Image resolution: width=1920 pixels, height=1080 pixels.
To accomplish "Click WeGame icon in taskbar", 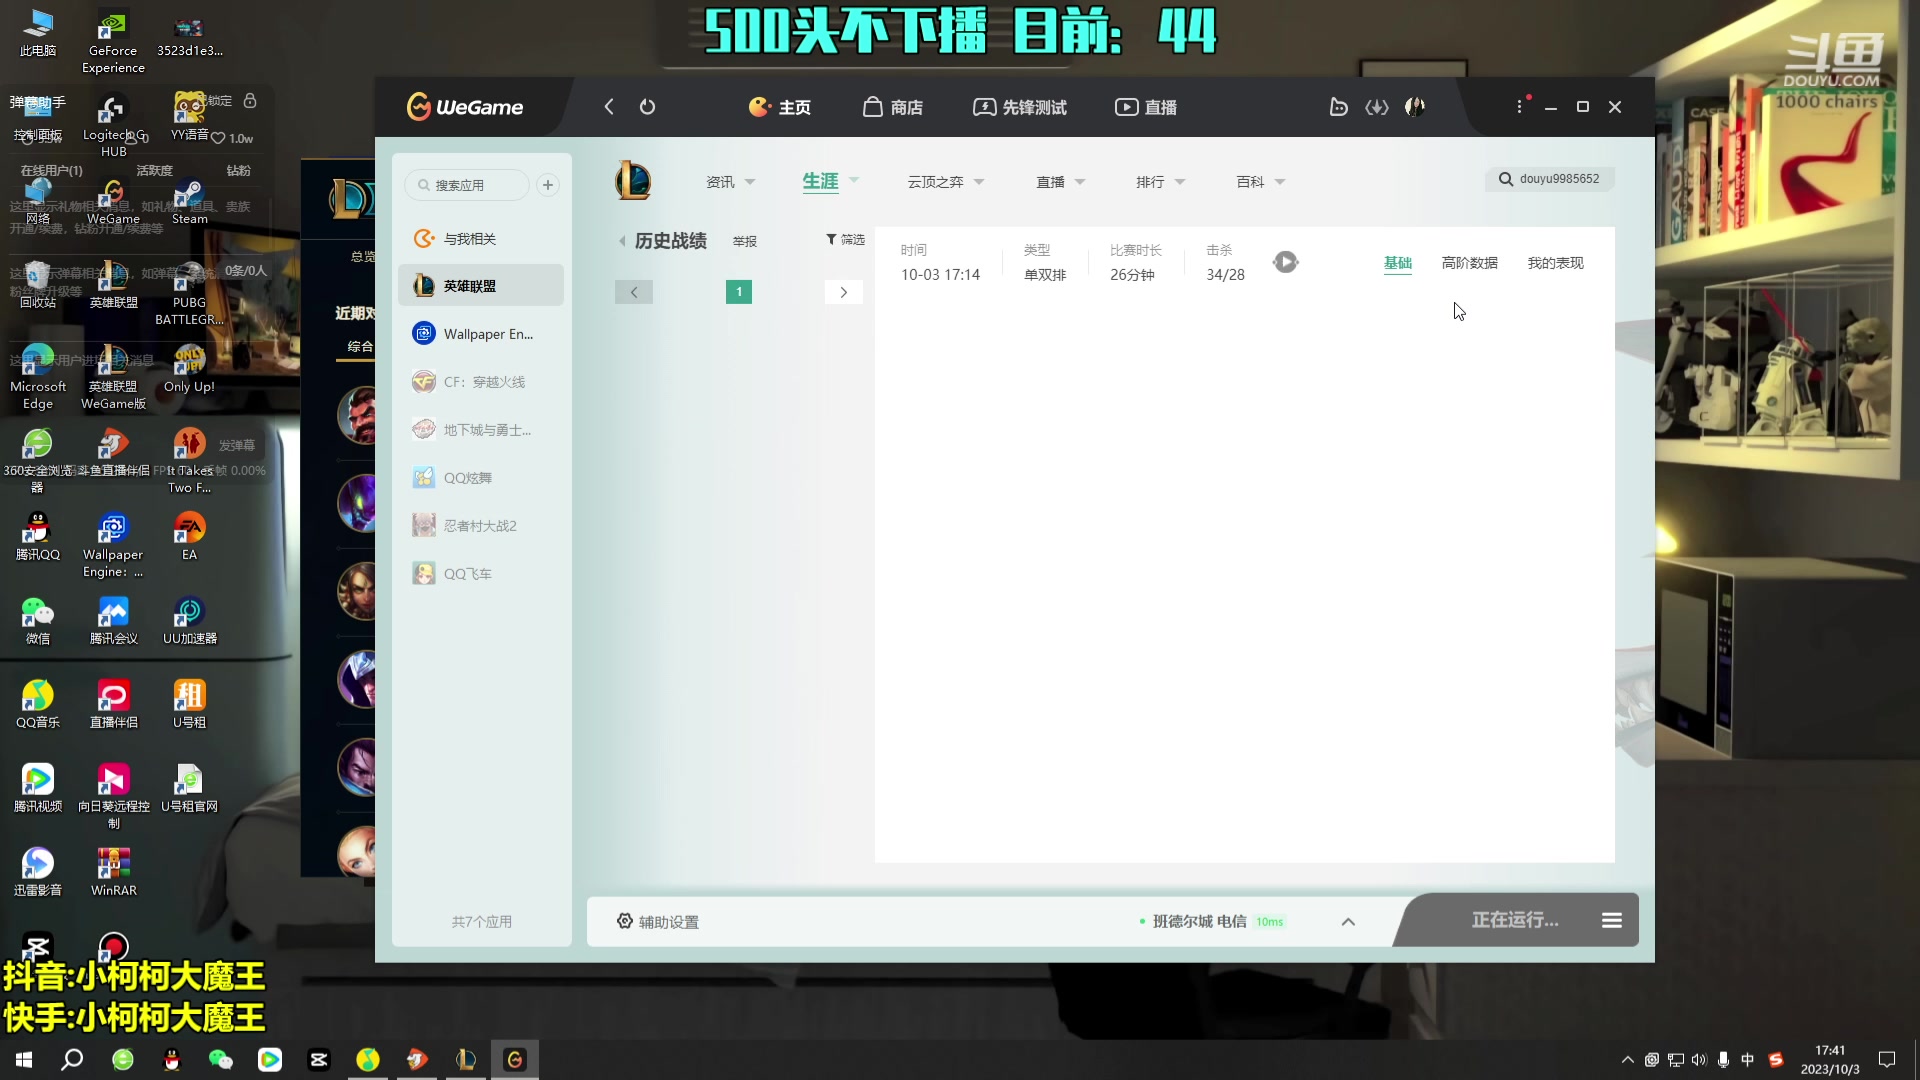I will (515, 1060).
